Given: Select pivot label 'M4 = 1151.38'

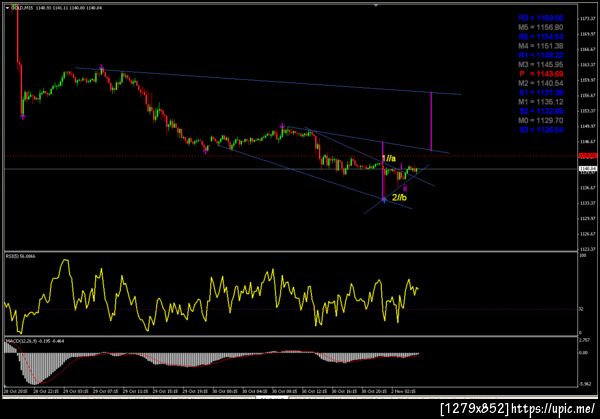Looking at the screenshot, I should tap(540, 46).
